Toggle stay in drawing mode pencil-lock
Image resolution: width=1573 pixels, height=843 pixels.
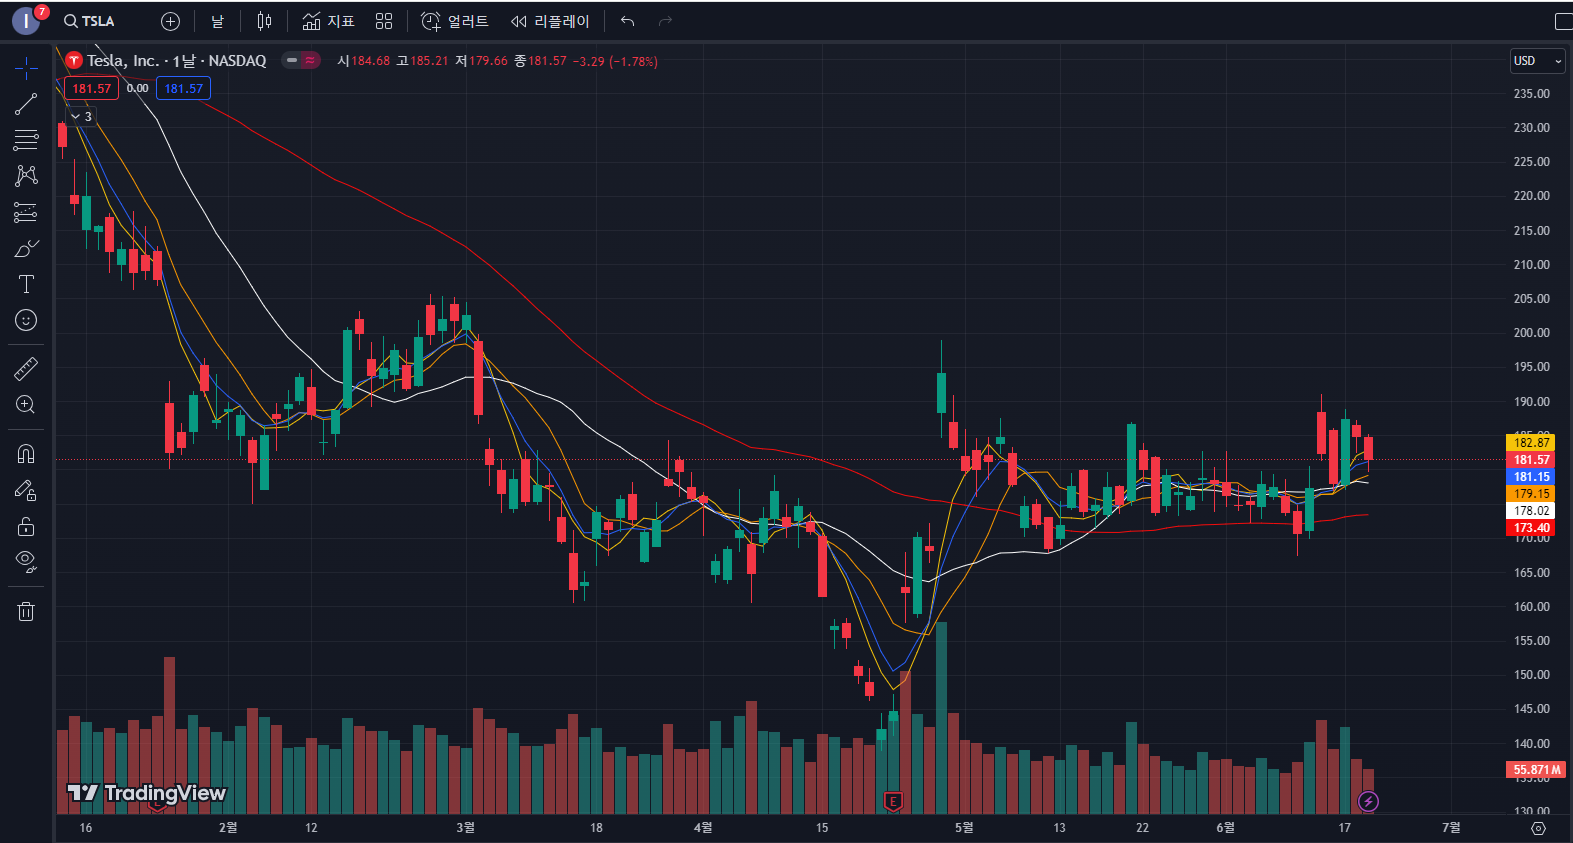point(26,490)
